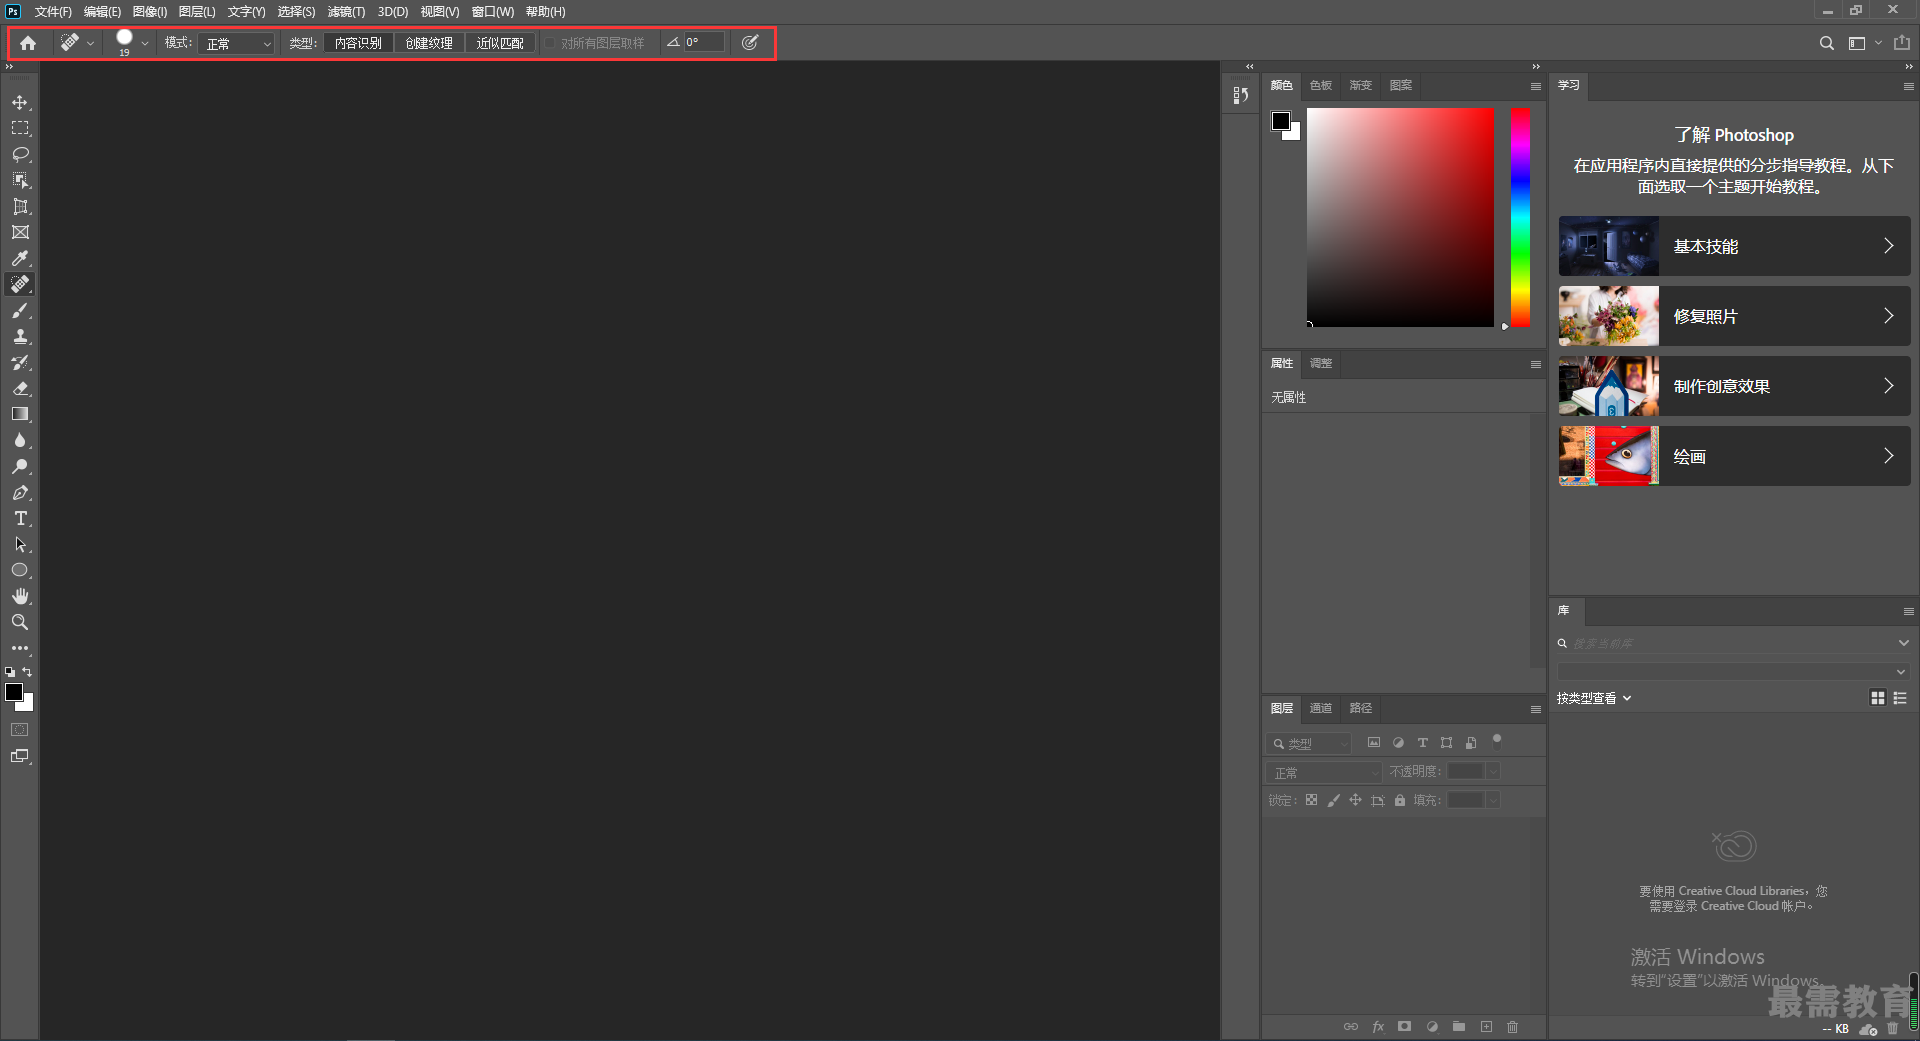Enable Sample All Layers checkbox
1920x1041 pixels.
550,43
